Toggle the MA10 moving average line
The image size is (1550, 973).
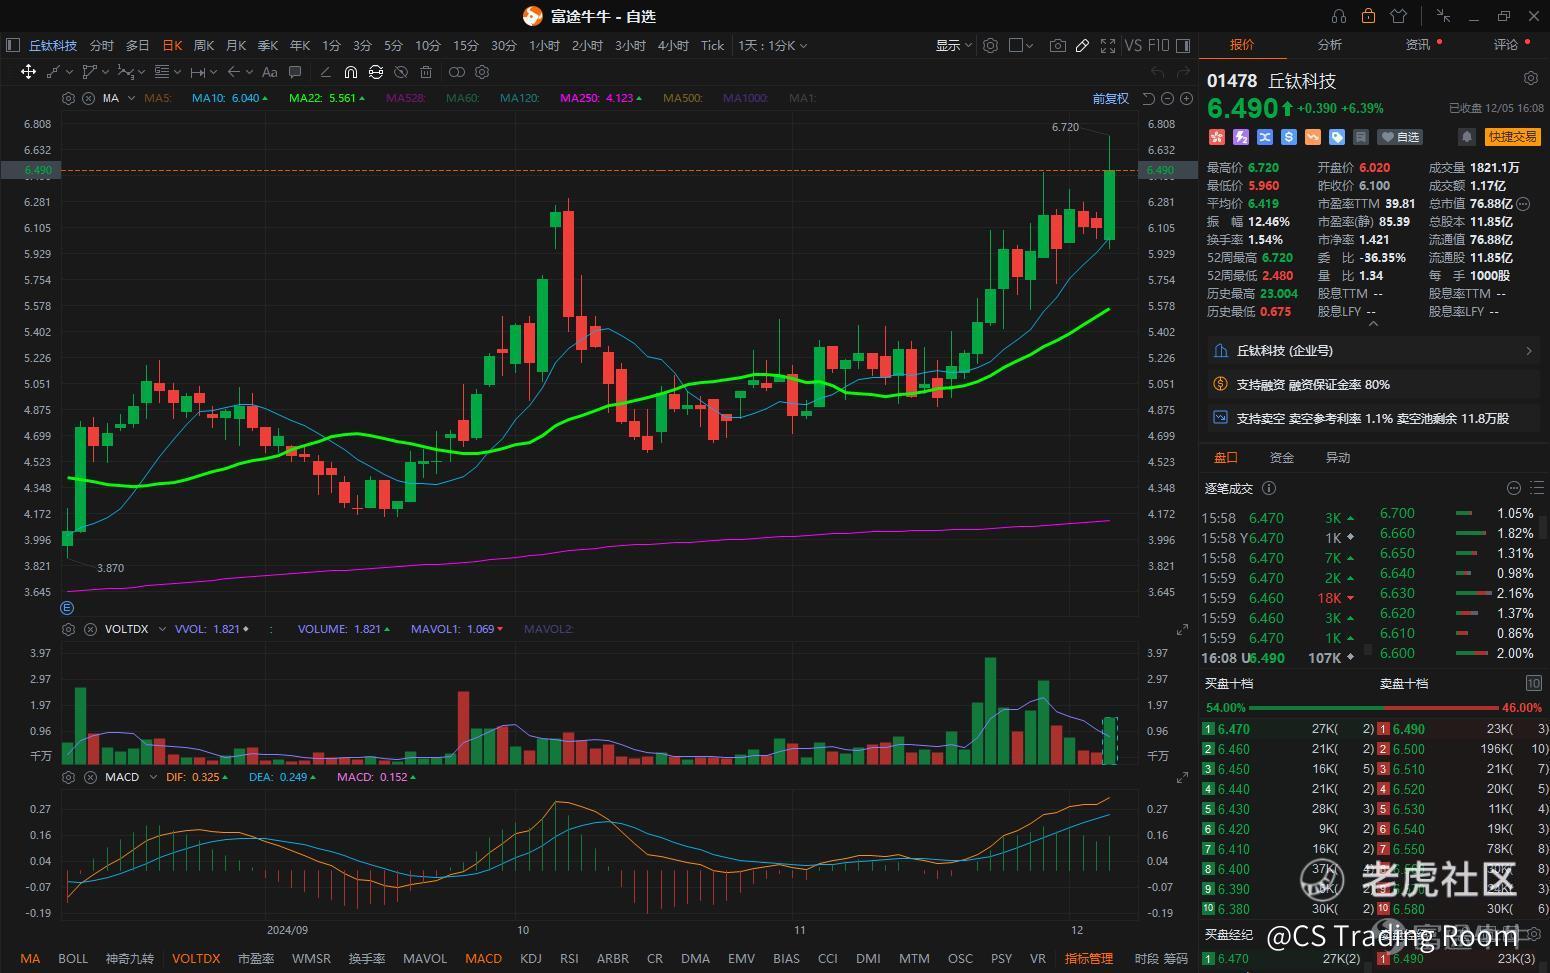point(230,98)
